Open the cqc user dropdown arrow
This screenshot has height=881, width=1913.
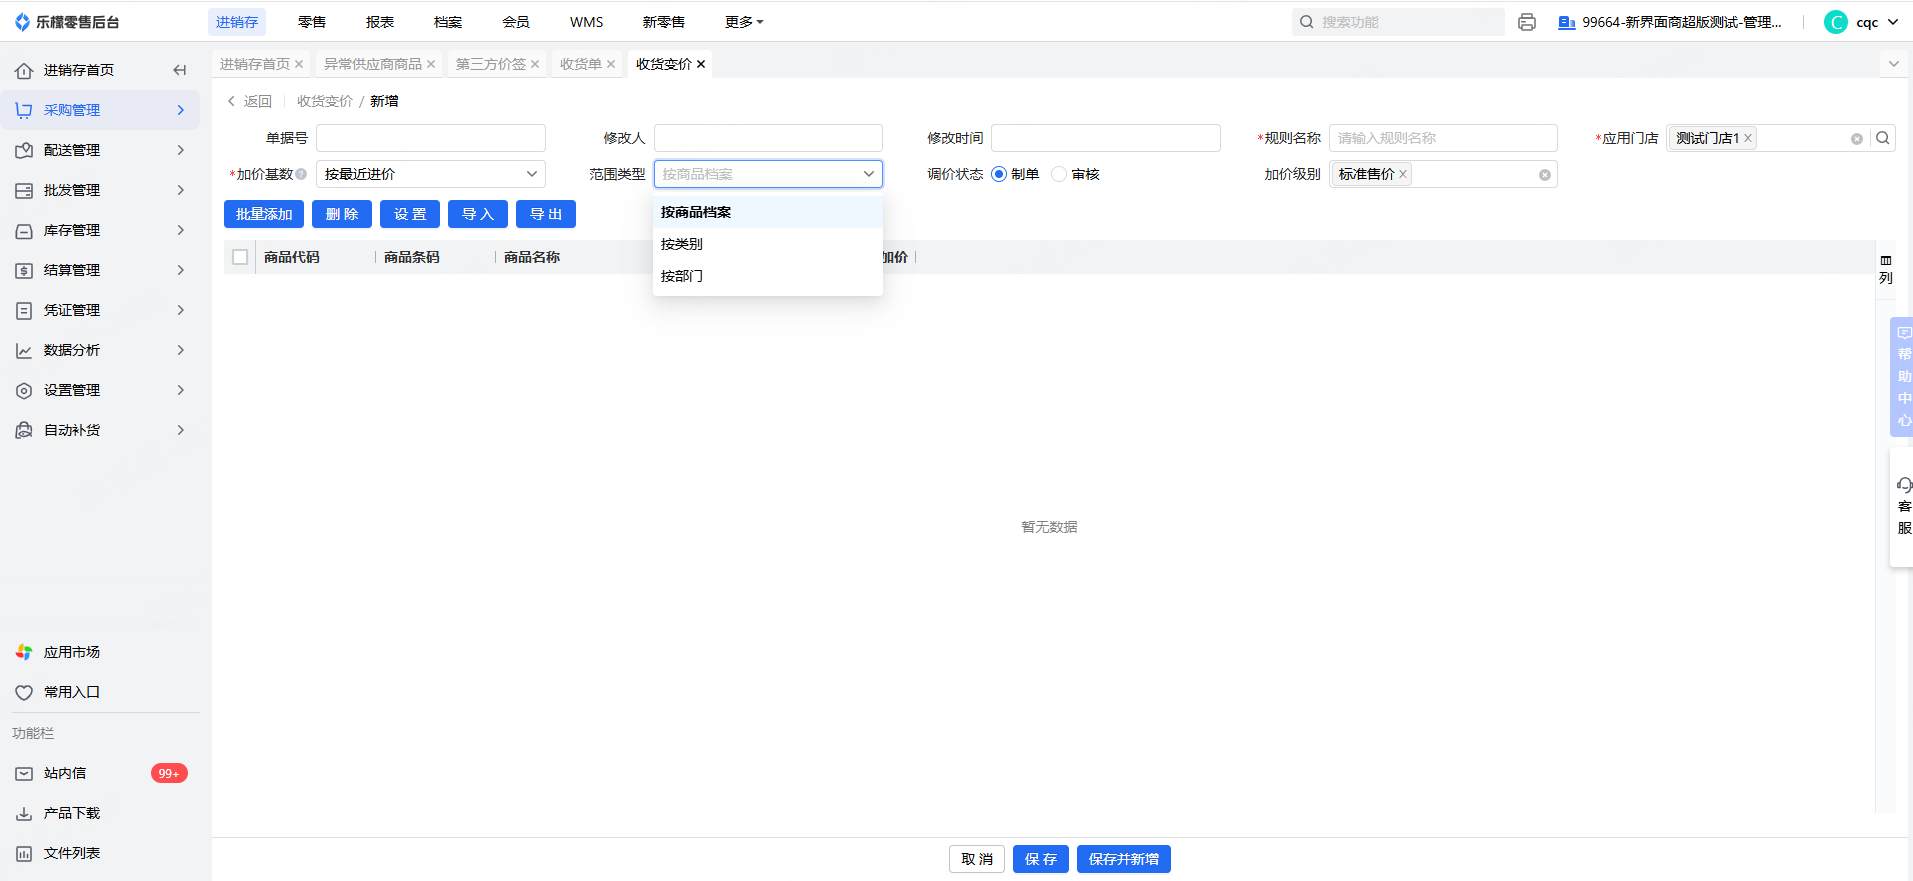pyautogui.click(x=1893, y=22)
